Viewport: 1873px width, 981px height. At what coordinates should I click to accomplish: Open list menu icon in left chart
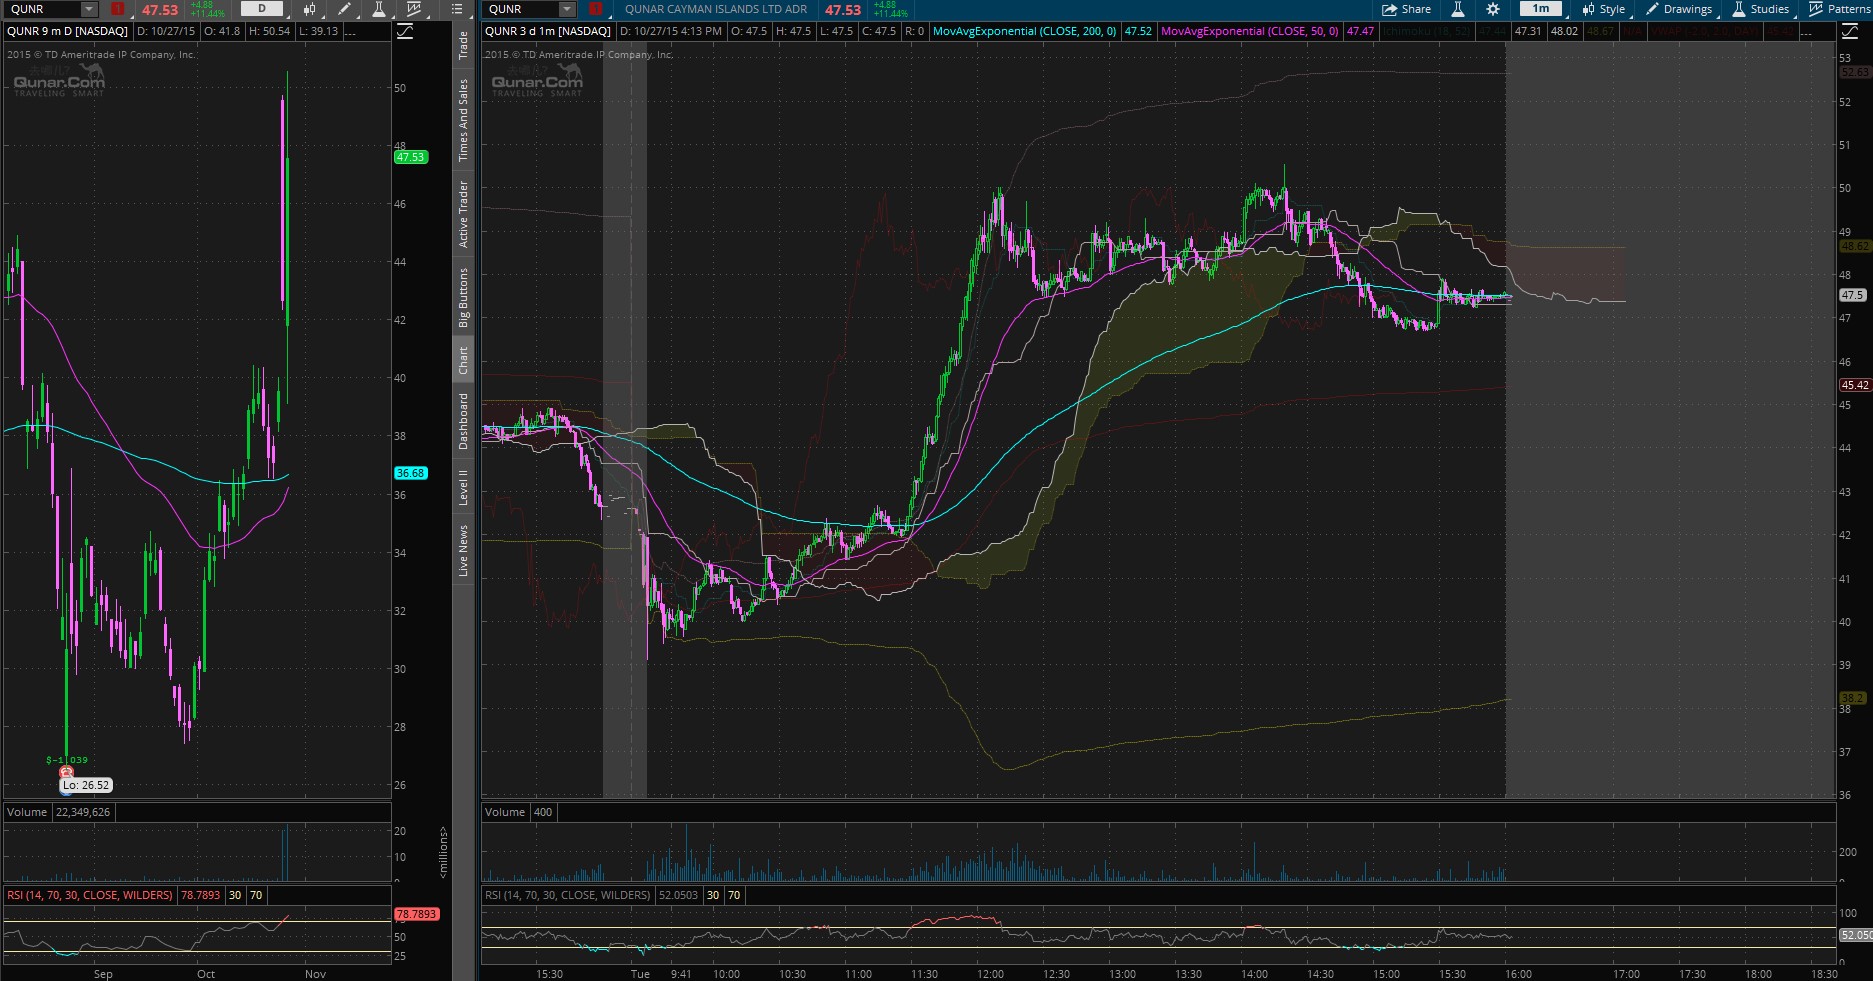[x=457, y=9]
